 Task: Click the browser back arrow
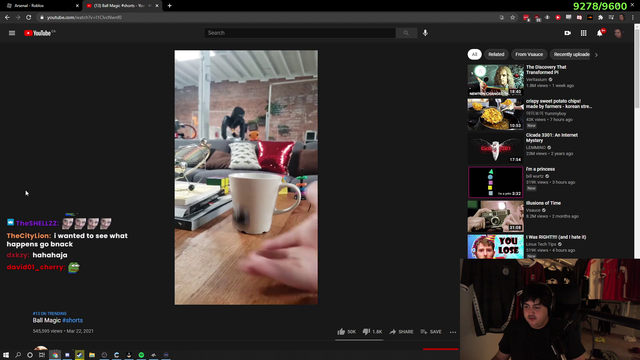click(7, 18)
